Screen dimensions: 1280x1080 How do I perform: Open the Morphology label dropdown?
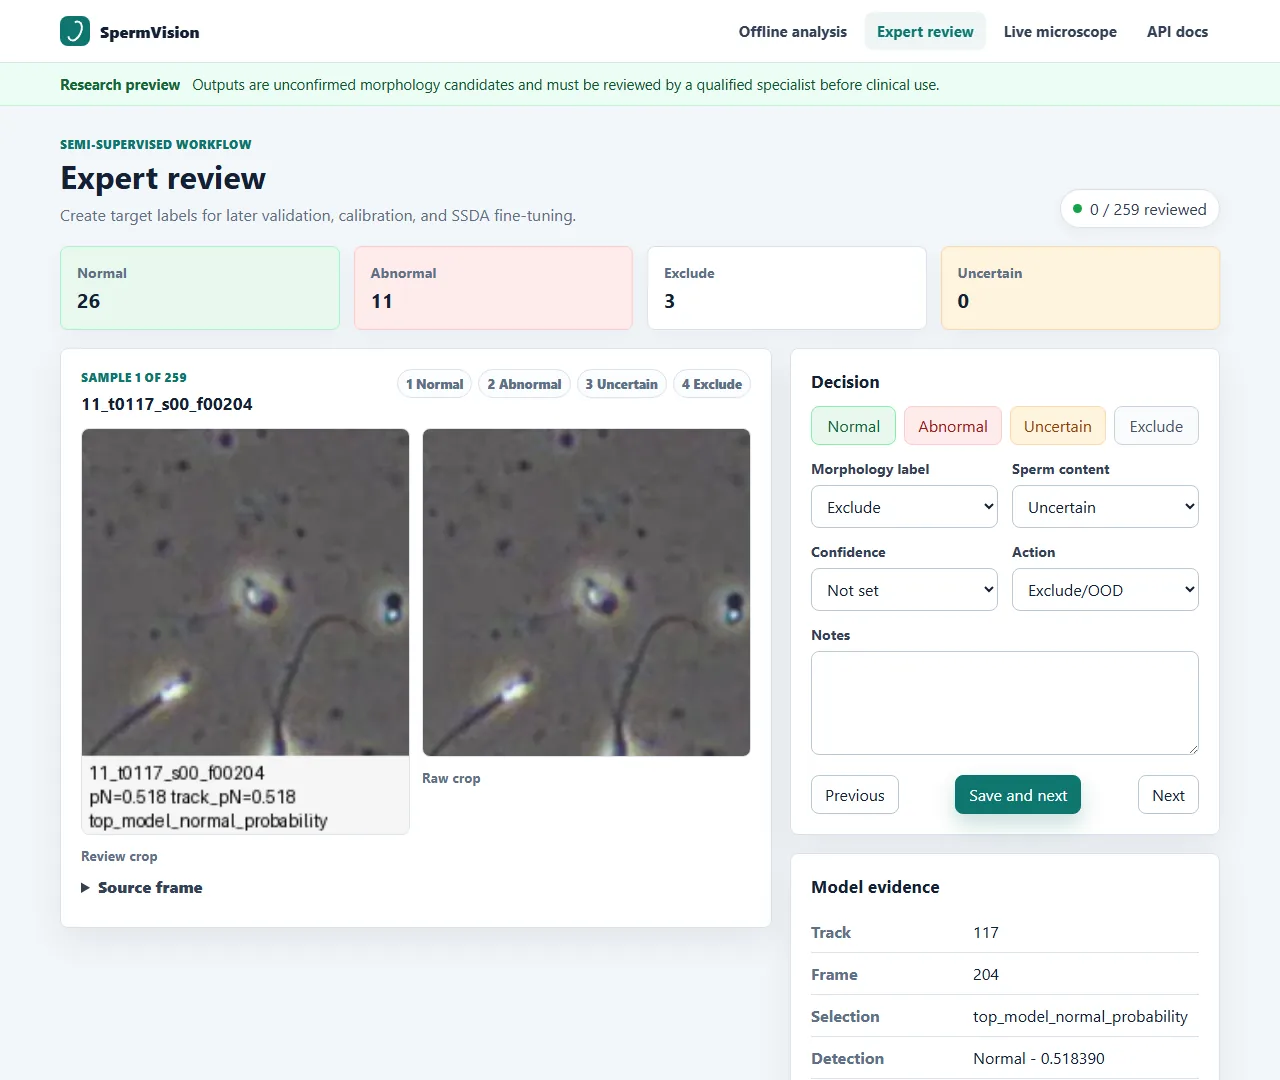point(904,507)
